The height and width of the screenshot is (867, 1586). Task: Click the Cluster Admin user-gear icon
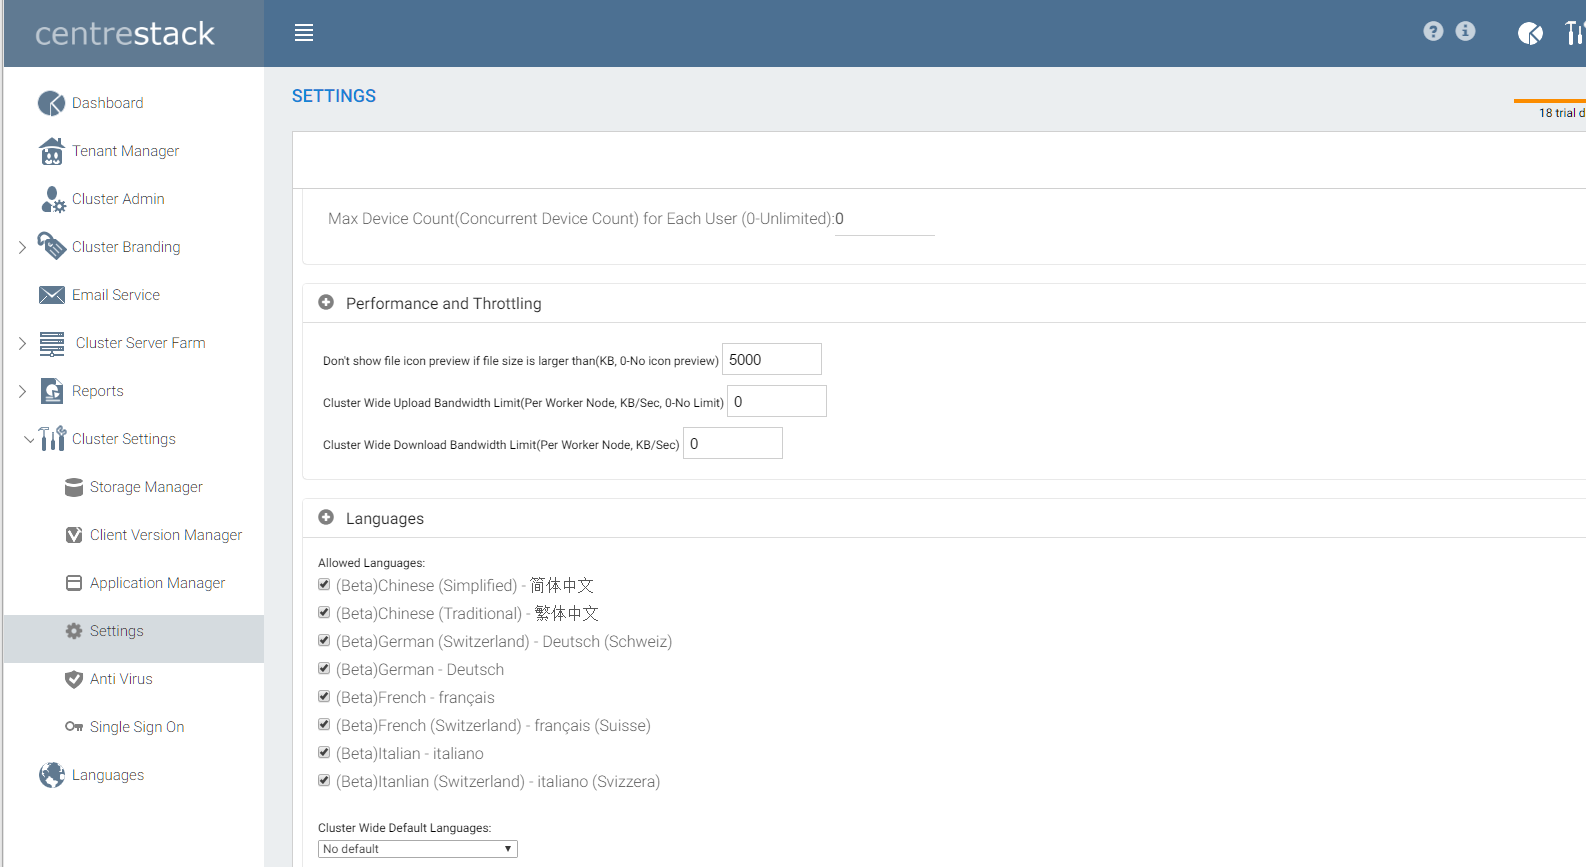coord(52,199)
